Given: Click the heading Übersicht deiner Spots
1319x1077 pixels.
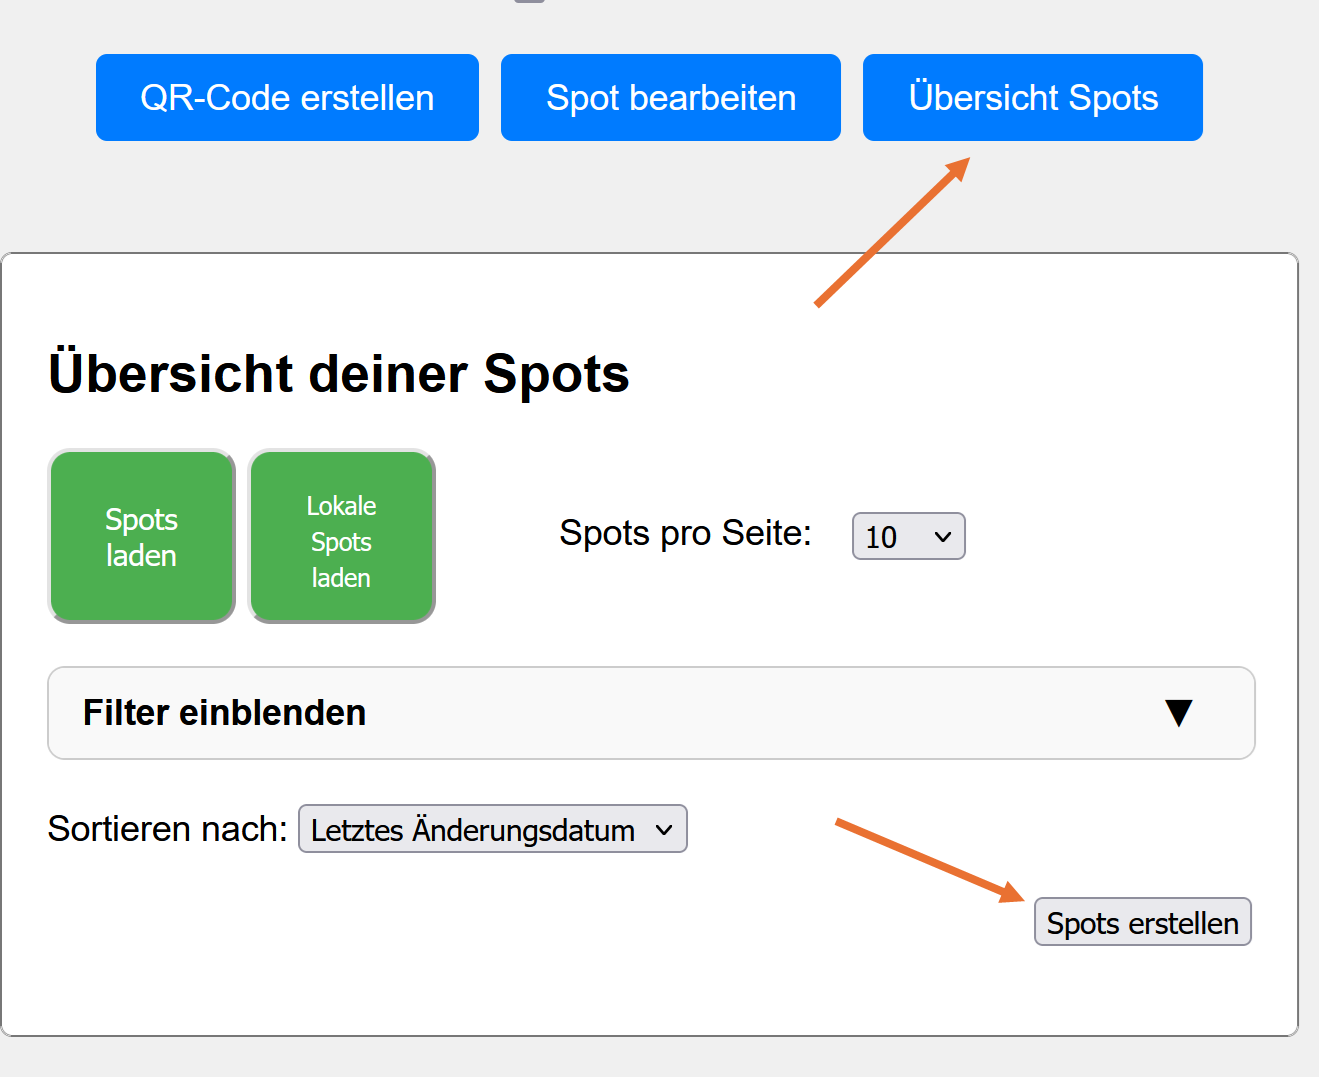Looking at the screenshot, I should 338,374.
